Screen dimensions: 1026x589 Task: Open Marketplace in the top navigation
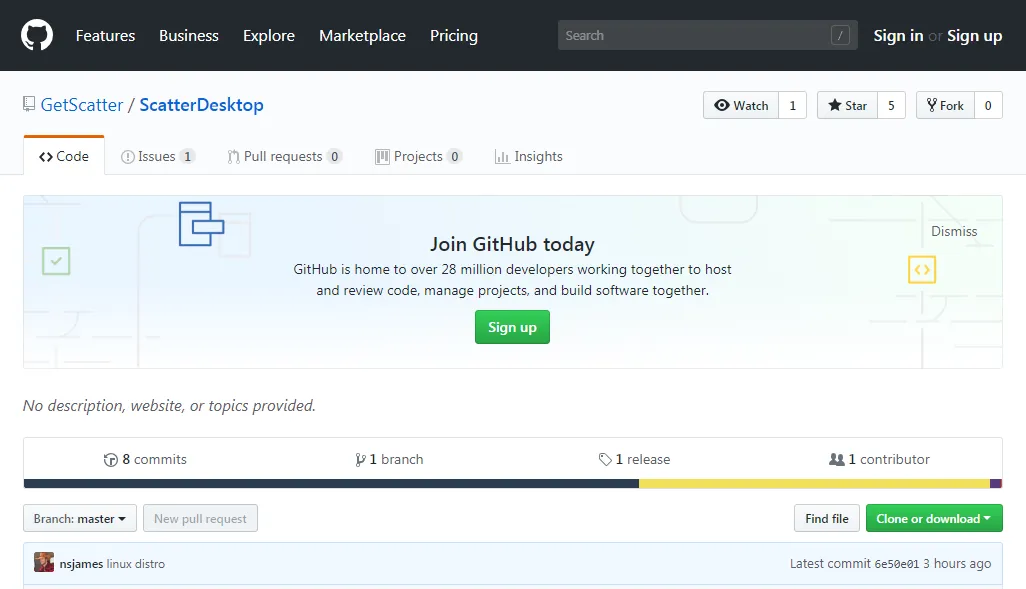click(363, 35)
